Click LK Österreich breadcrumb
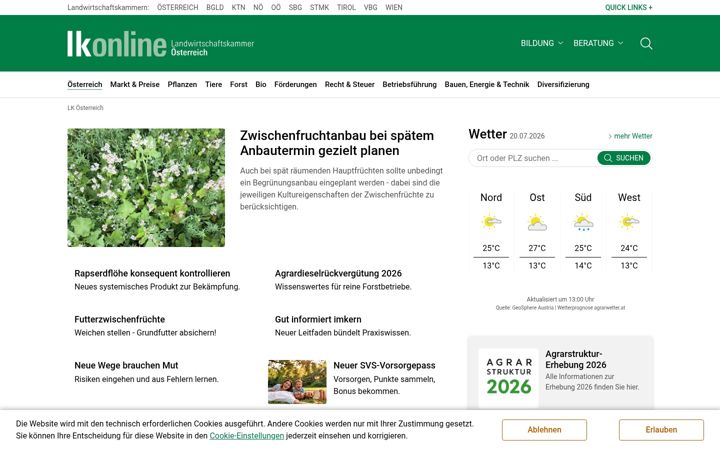This screenshot has height=450, width=720. pyautogui.click(x=85, y=108)
